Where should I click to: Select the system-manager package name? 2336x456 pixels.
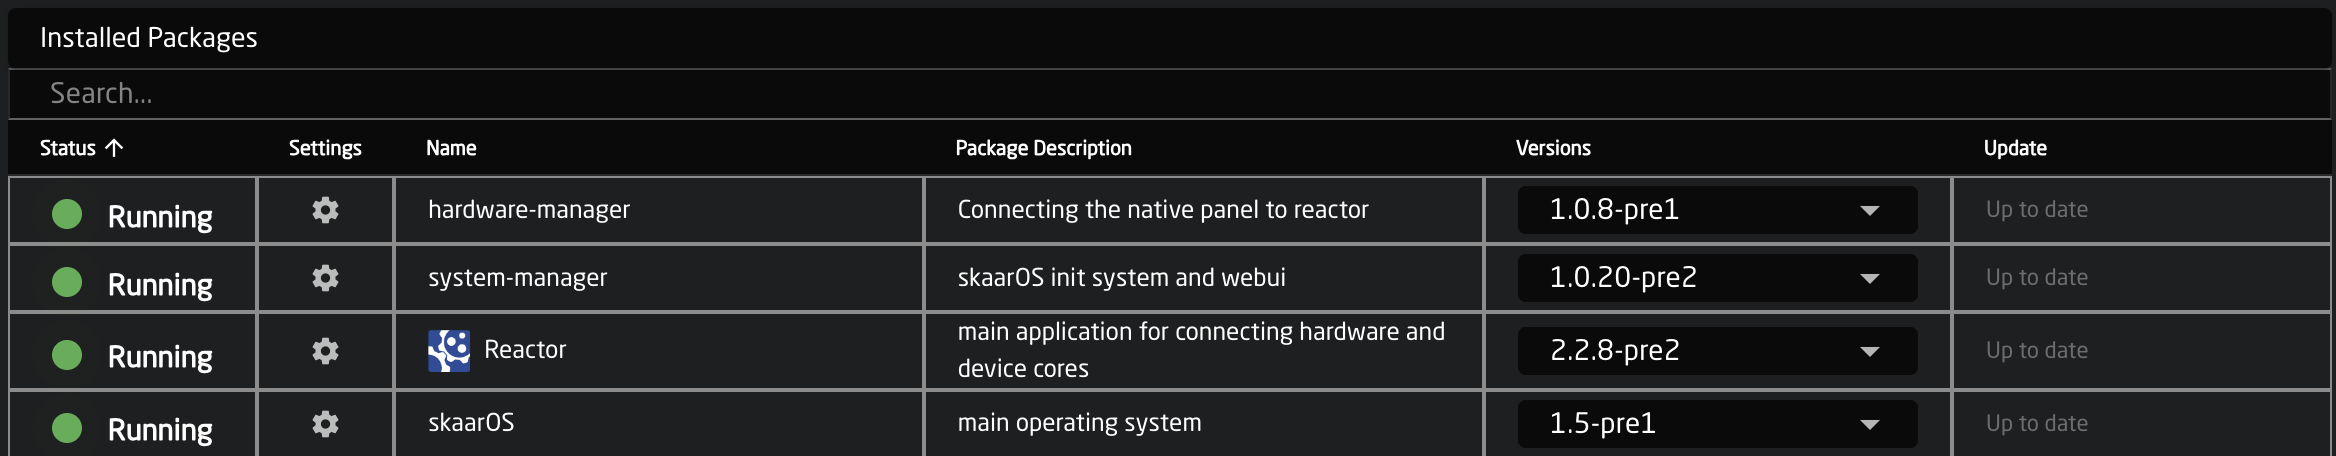517,278
